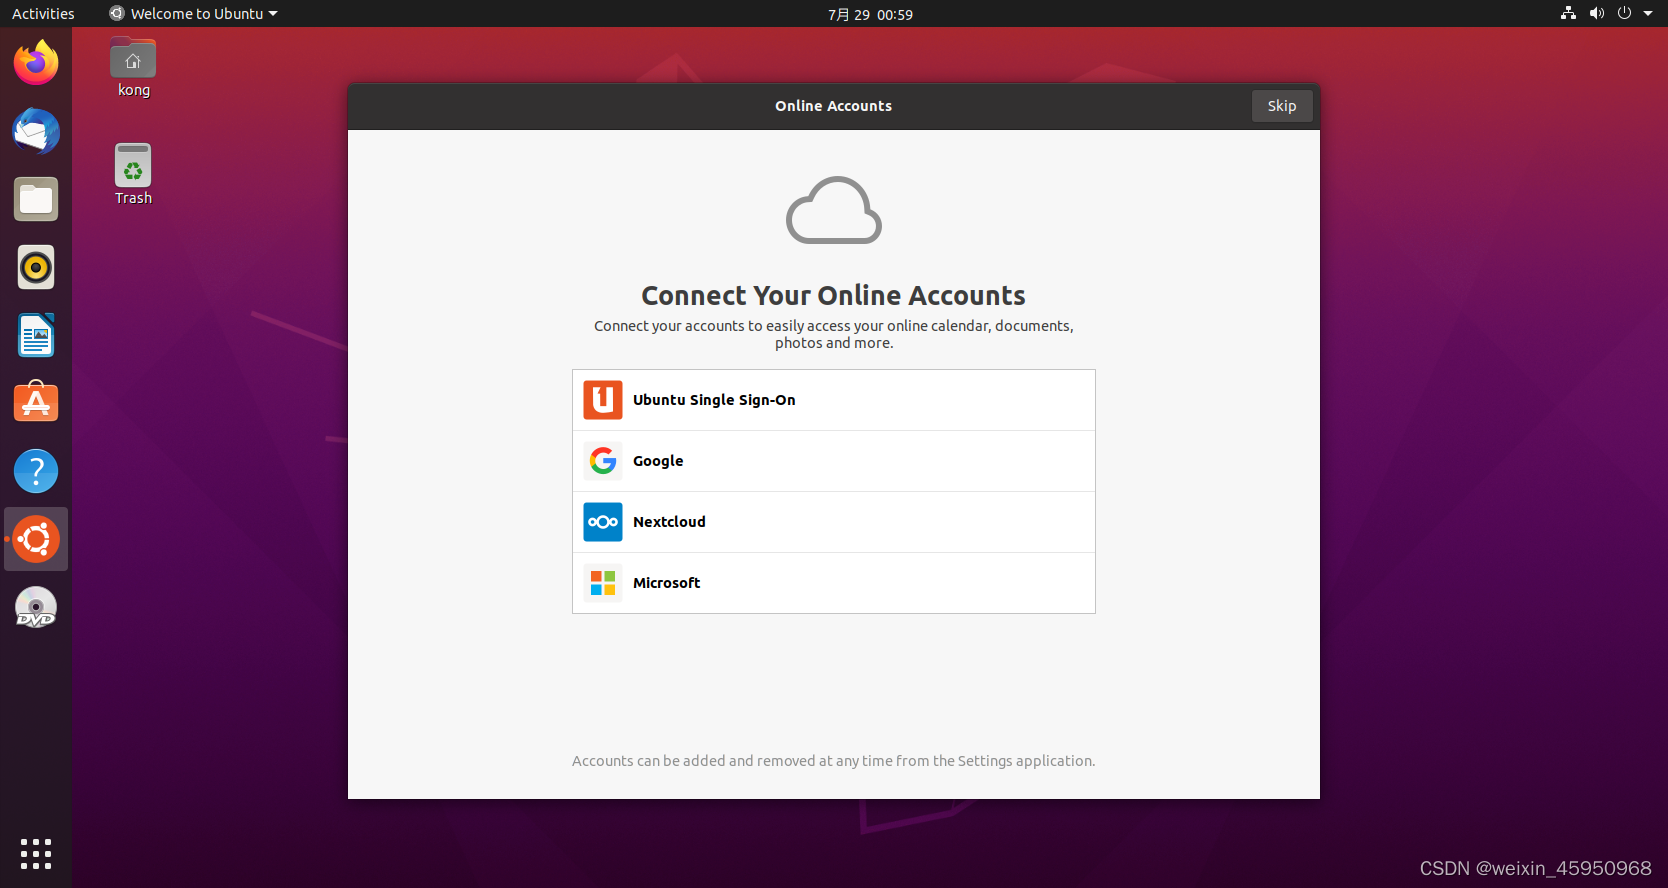This screenshot has width=1668, height=888.
Task: Click the Google logo icon
Action: (x=603, y=461)
